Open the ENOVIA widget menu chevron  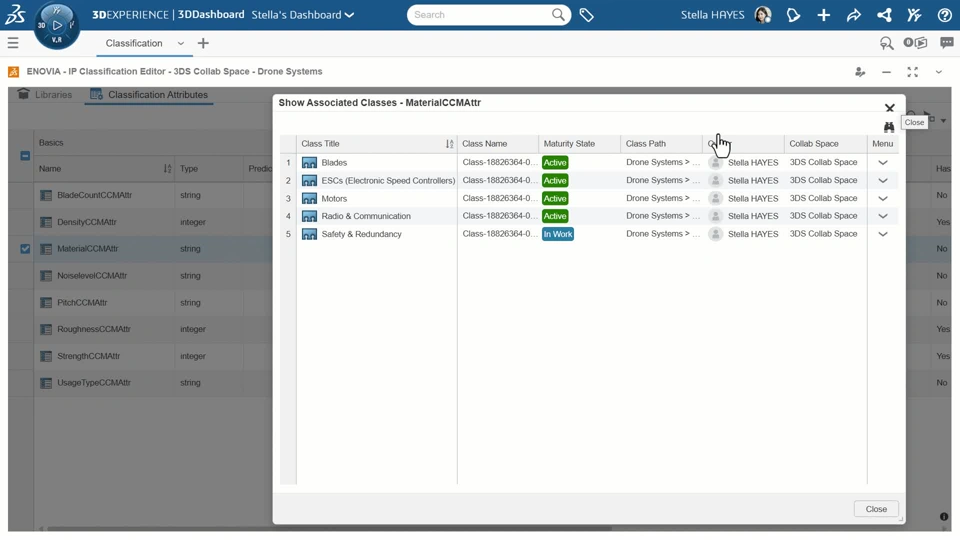point(939,72)
